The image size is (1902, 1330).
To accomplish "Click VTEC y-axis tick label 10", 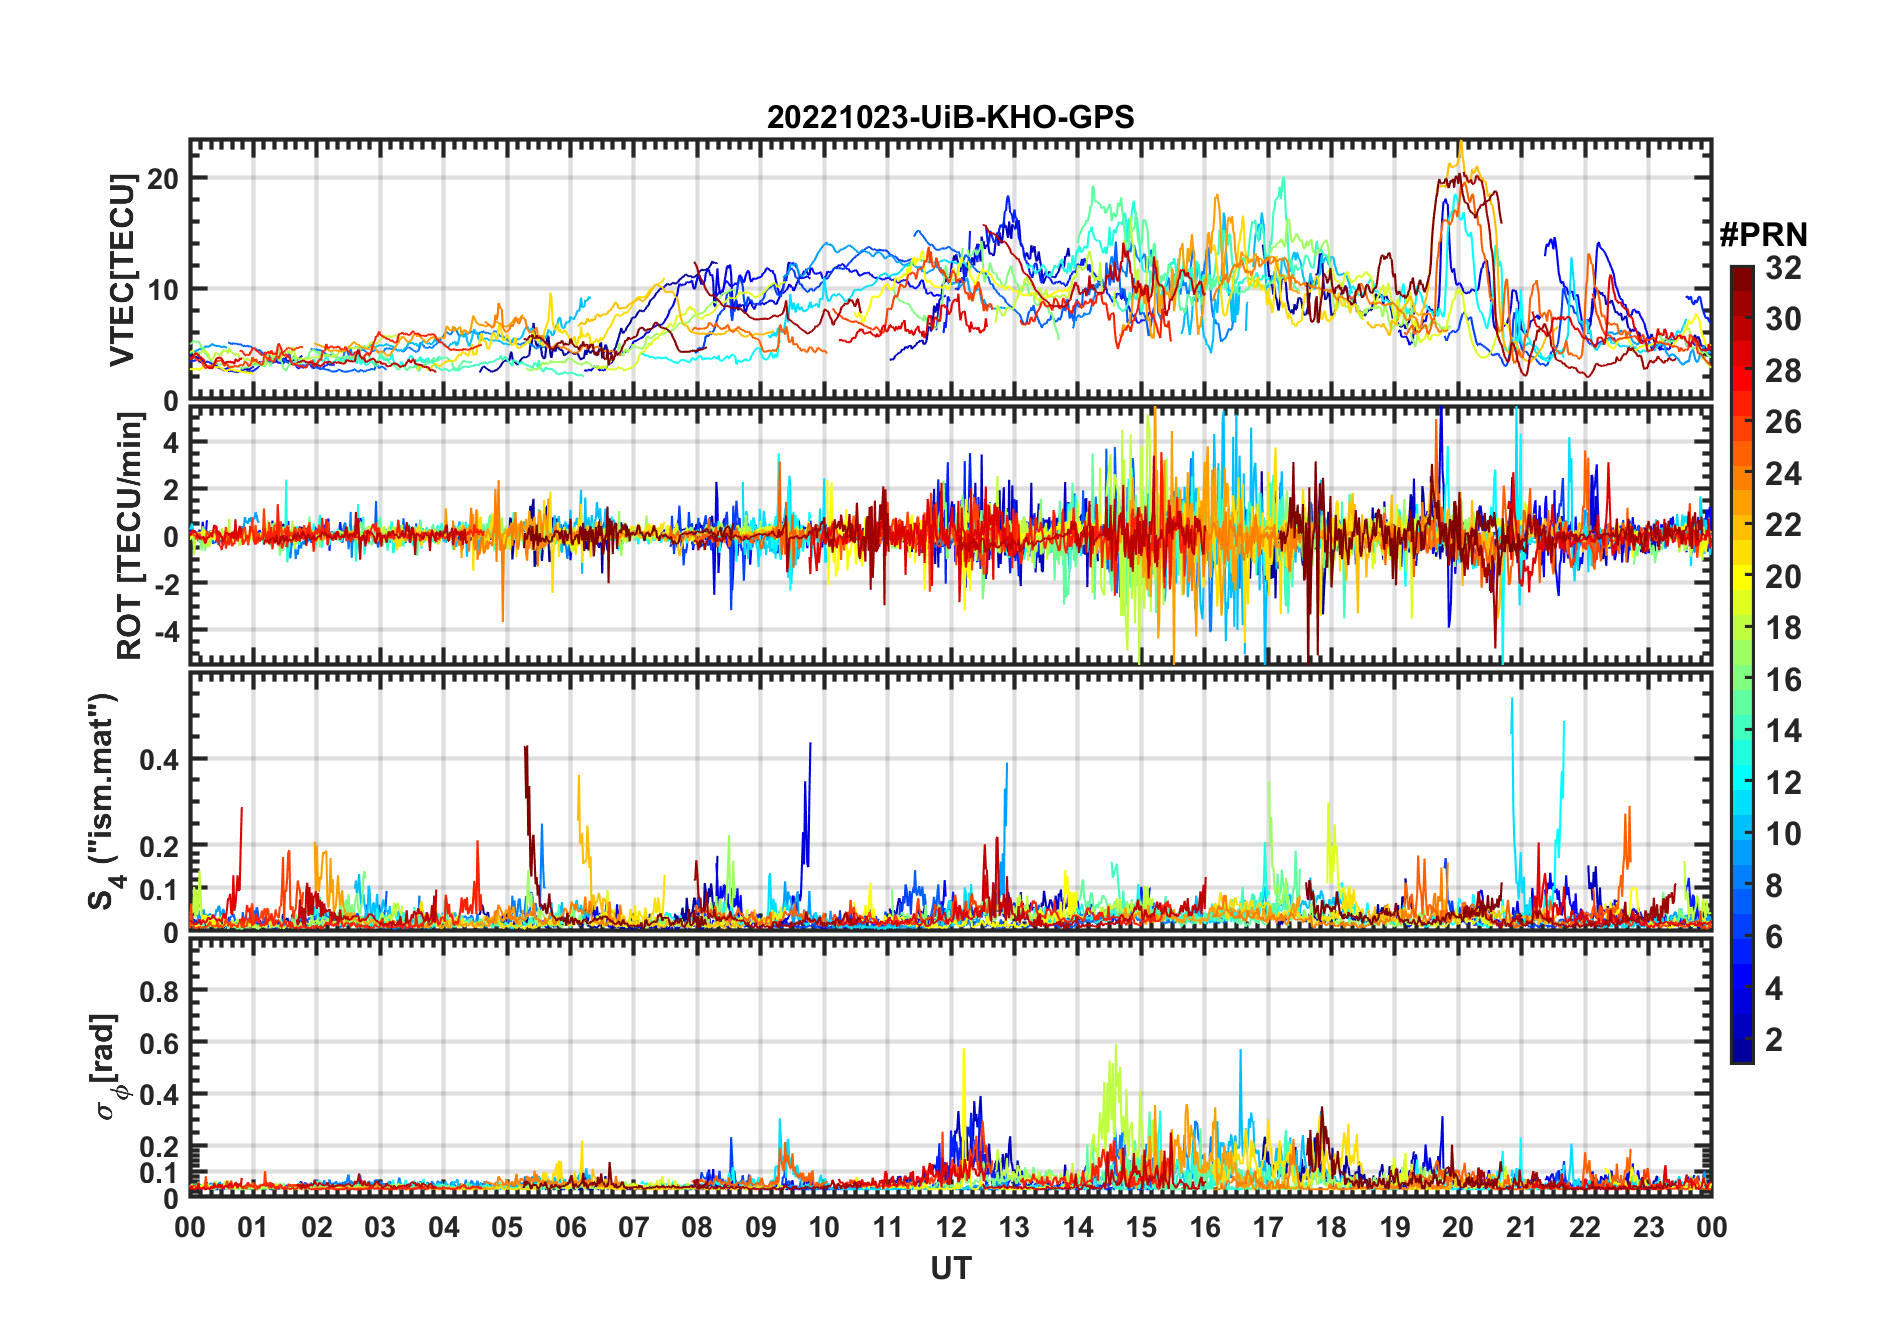I will tap(163, 290).
